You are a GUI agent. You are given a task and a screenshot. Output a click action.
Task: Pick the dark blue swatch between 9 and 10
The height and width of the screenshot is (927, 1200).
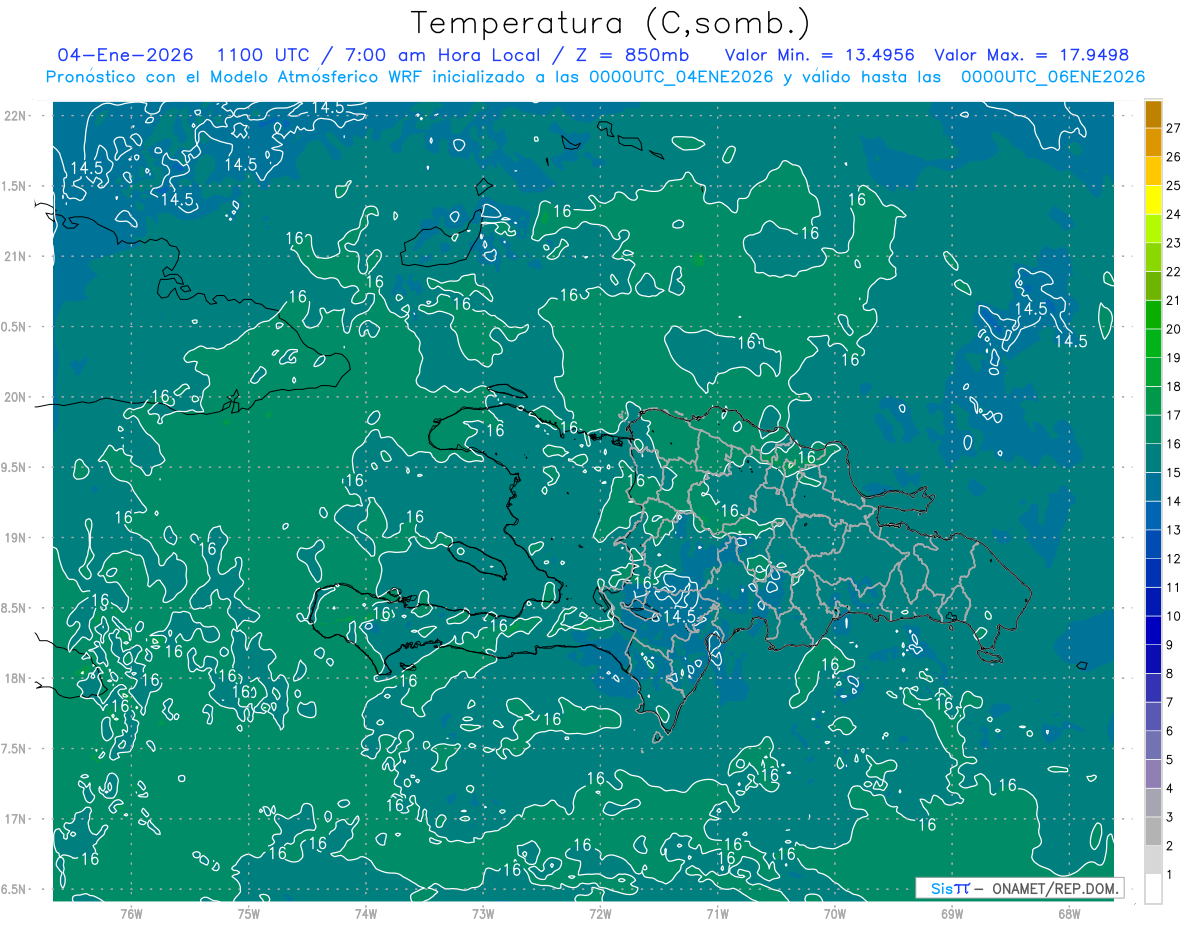click(x=1153, y=631)
